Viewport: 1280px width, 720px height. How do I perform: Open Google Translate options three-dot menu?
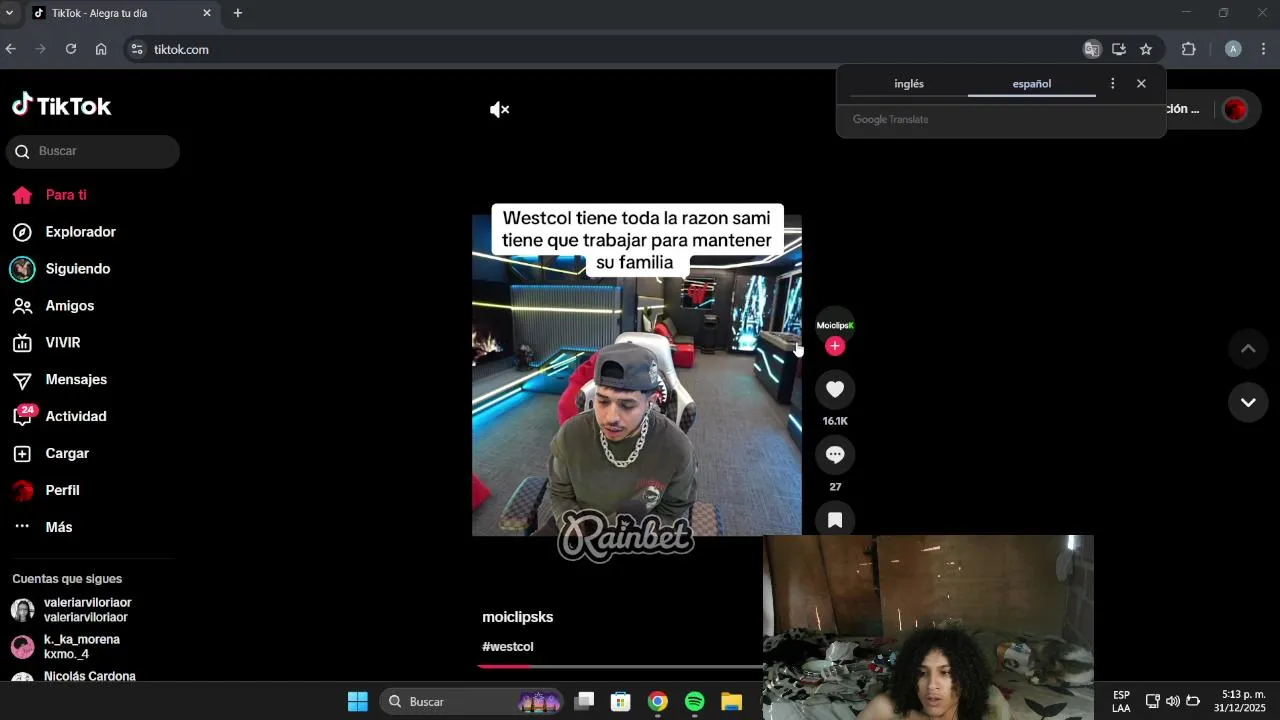(x=1112, y=84)
